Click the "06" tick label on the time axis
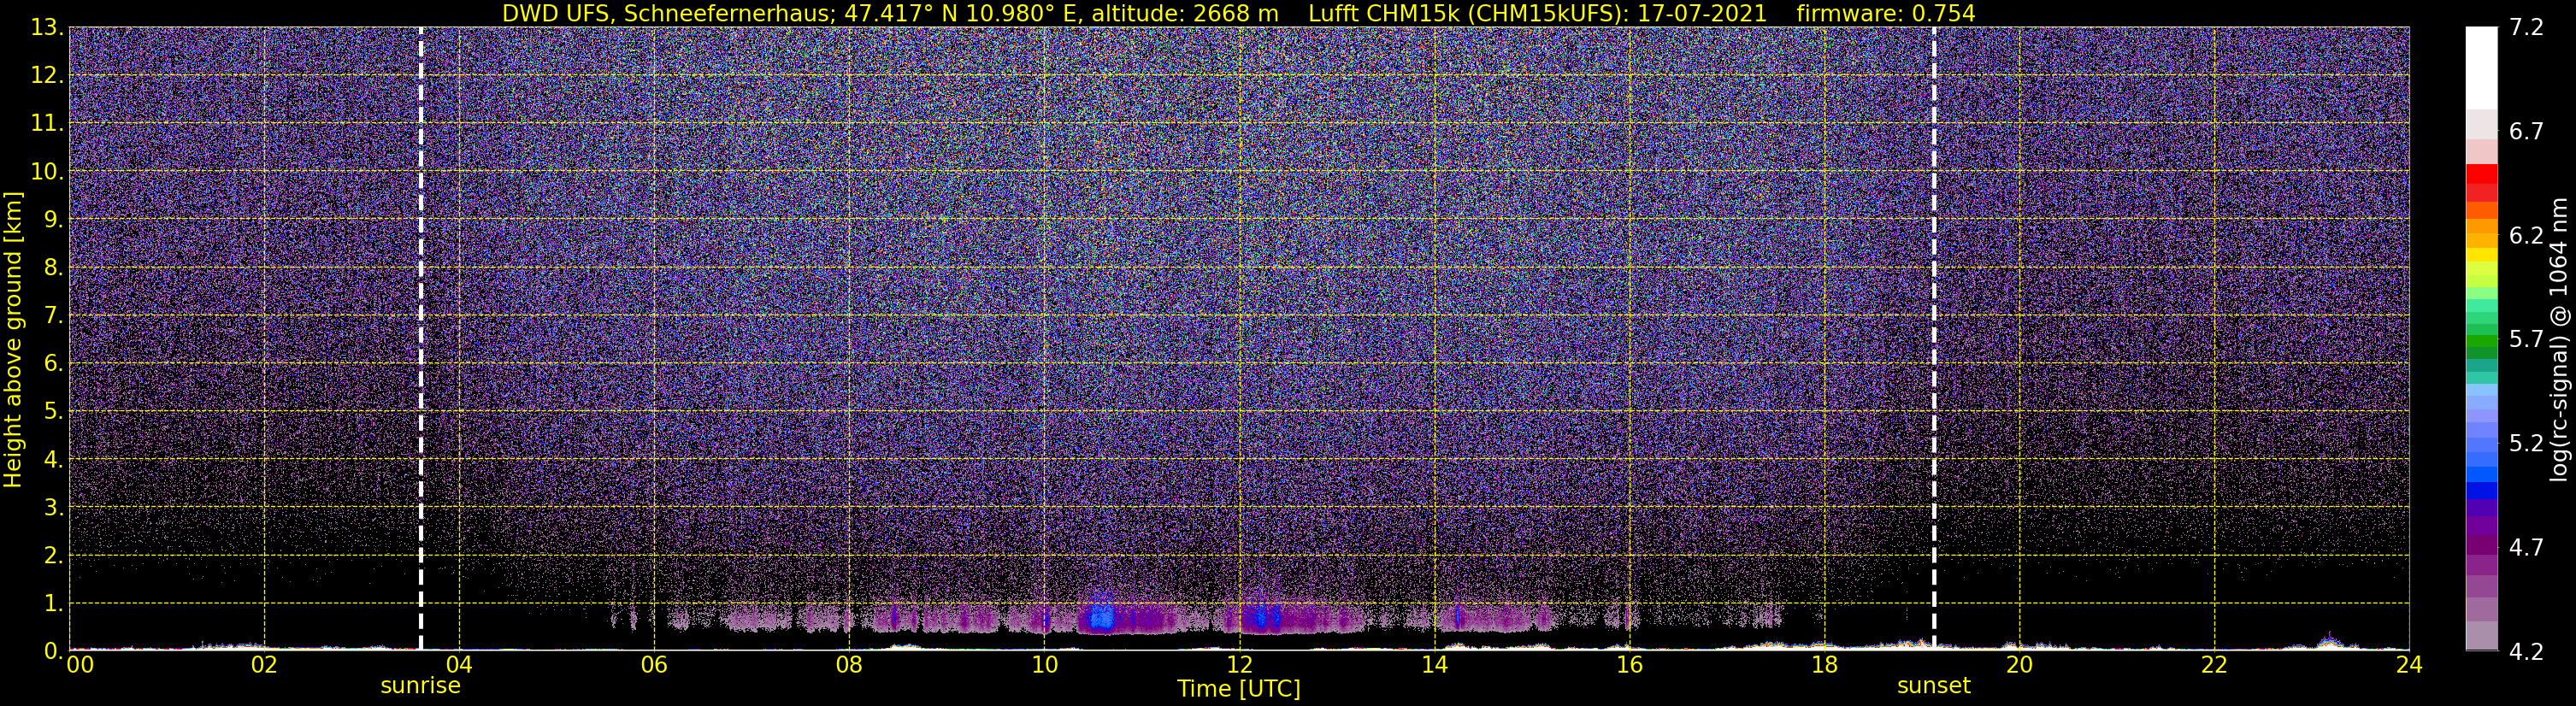Image resolution: width=2576 pixels, height=706 pixels. point(654,666)
